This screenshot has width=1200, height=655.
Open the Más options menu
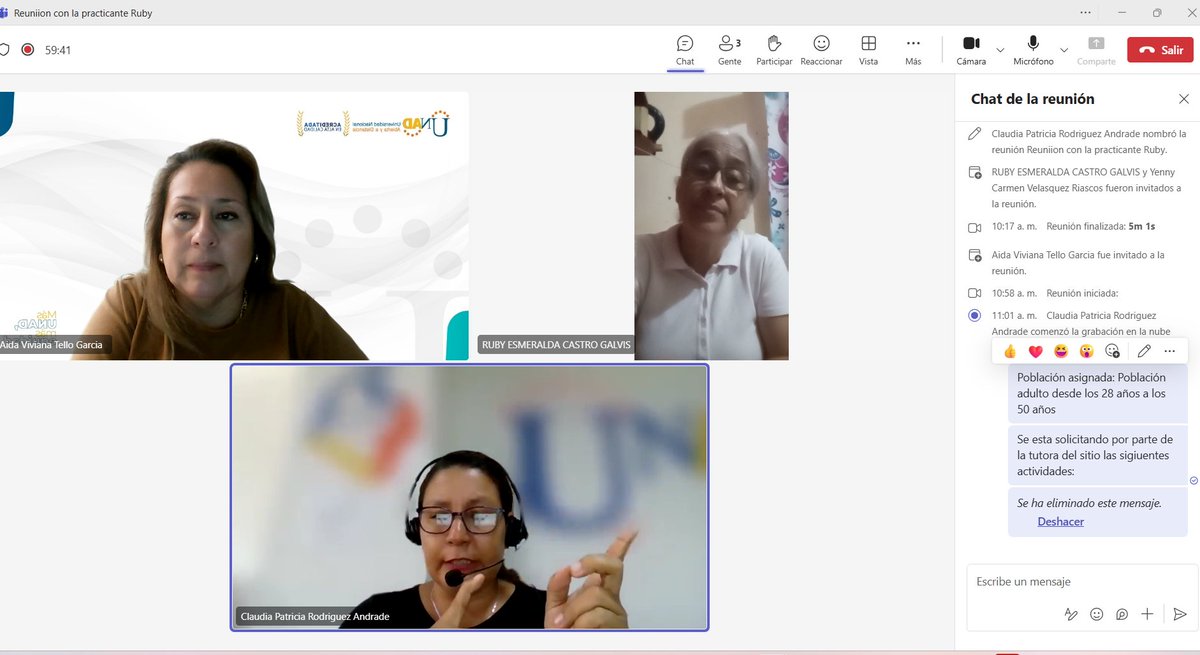coord(913,50)
